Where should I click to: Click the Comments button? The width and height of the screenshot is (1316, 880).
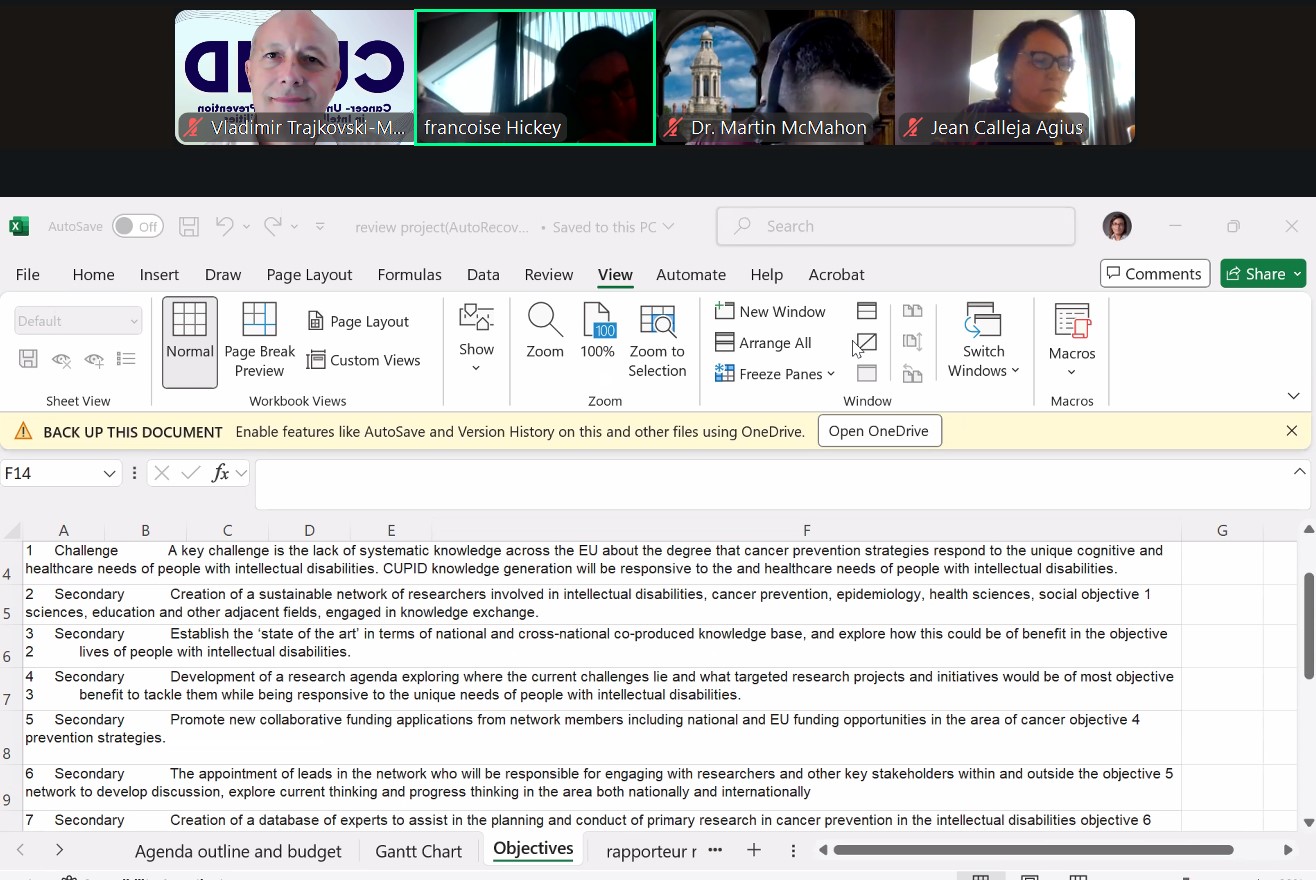click(x=1154, y=274)
